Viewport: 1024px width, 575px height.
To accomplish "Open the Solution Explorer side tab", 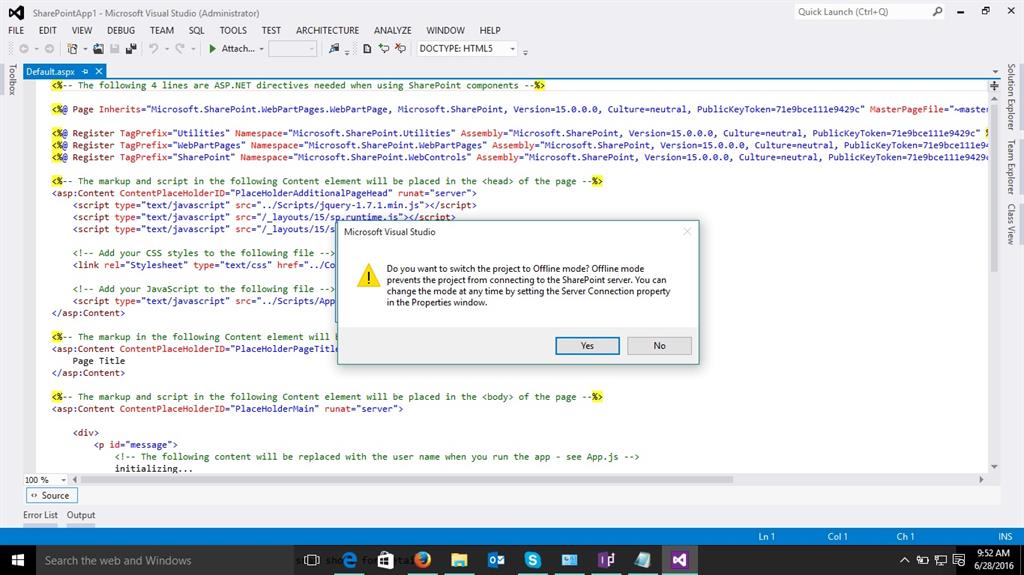I will click(1011, 97).
